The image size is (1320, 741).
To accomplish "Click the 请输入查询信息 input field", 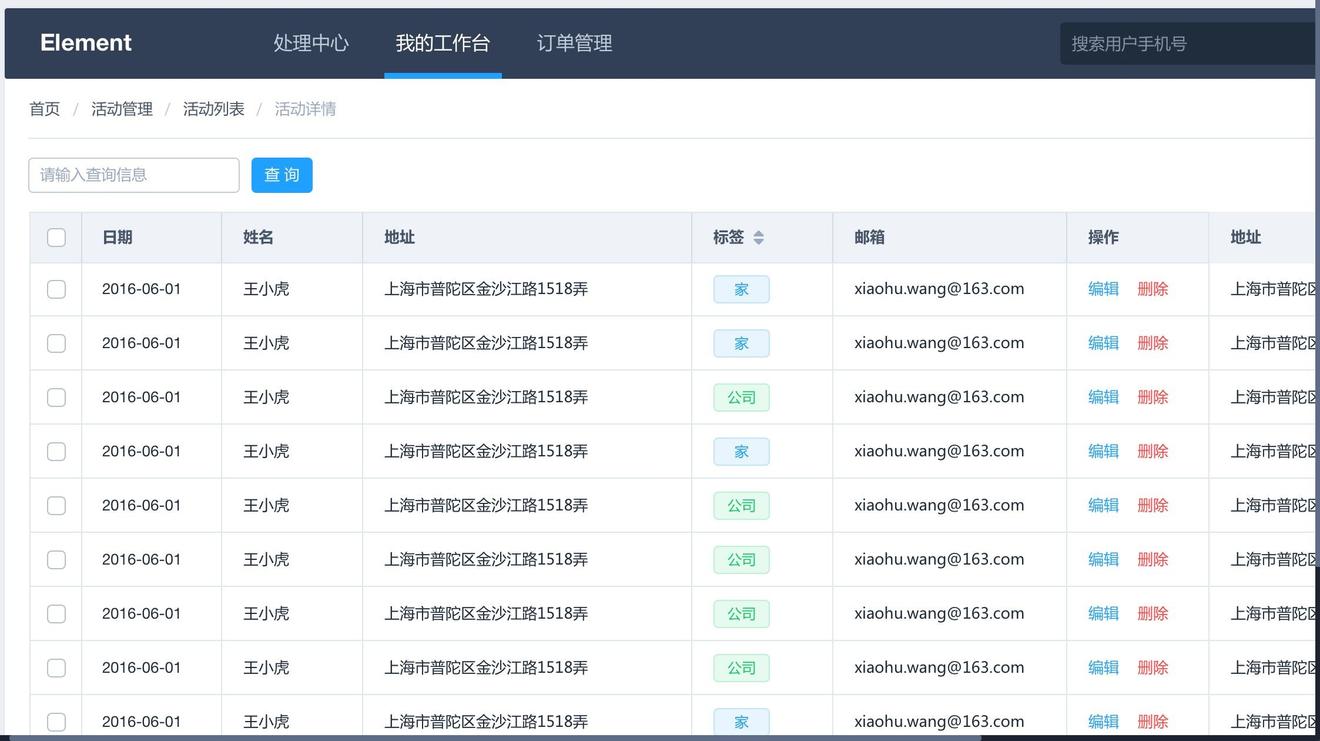I will pyautogui.click(x=133, y=174).
